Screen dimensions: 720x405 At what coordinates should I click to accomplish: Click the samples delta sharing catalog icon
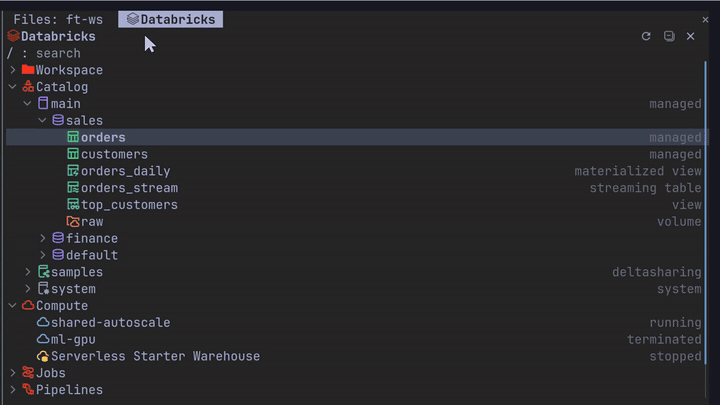pos(43,272)
